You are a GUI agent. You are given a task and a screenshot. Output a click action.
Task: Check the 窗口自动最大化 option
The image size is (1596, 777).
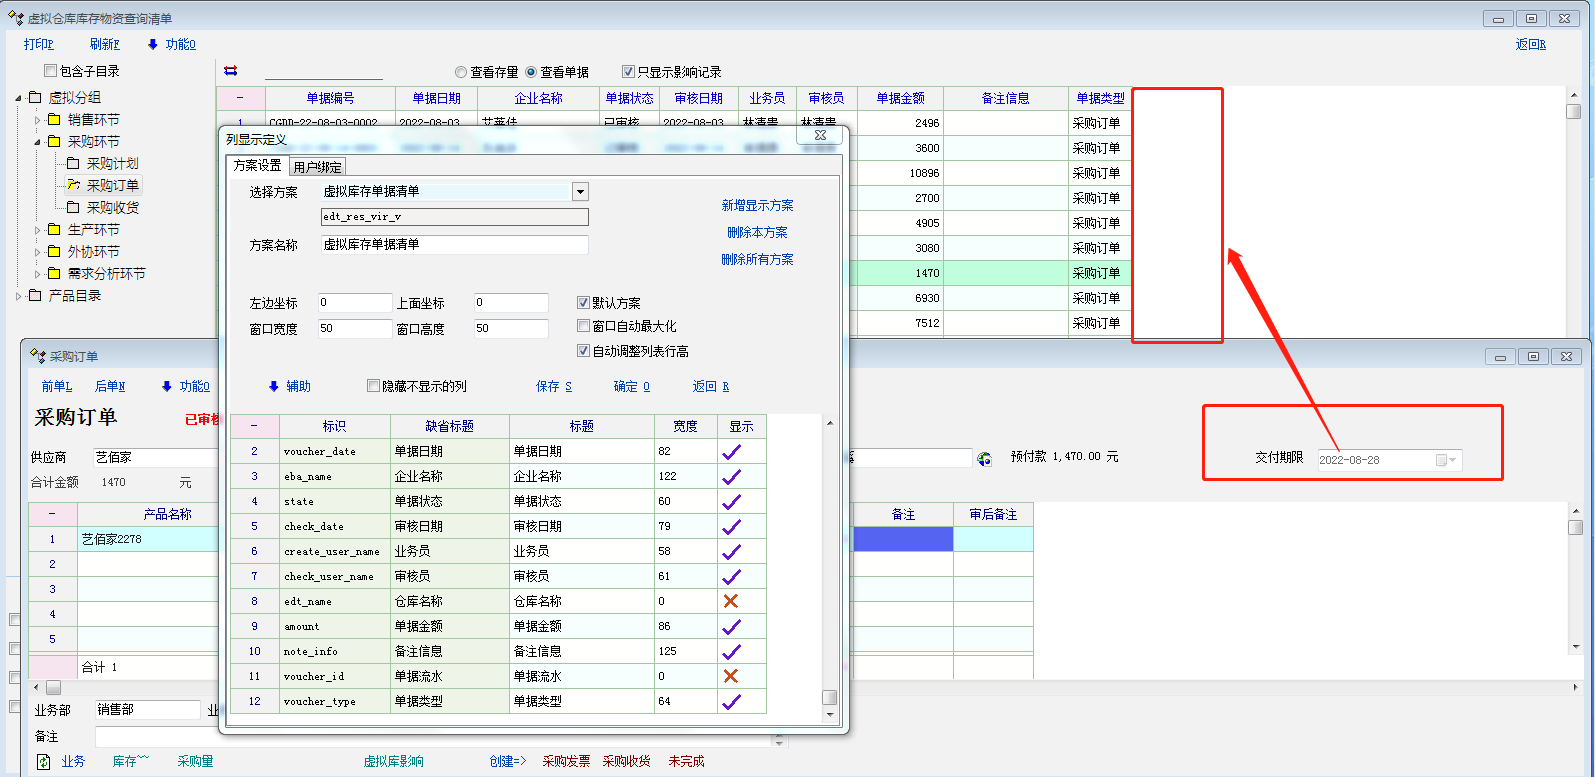point(583,326)
